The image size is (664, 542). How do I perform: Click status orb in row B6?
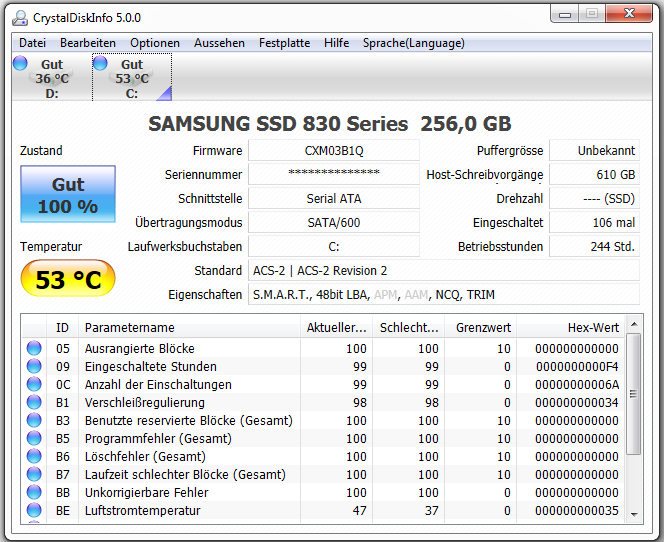pyautogui.click(x=34, y=456)
